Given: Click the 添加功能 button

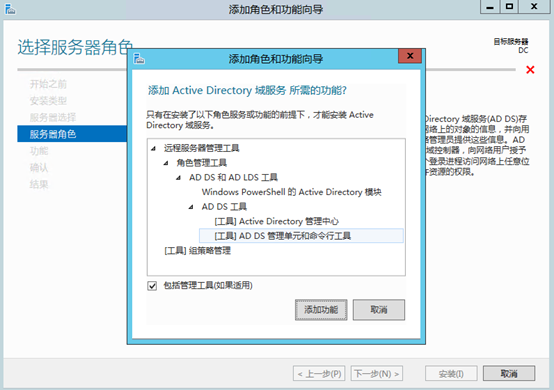Looking at the screenshot, I should point(321,310).
